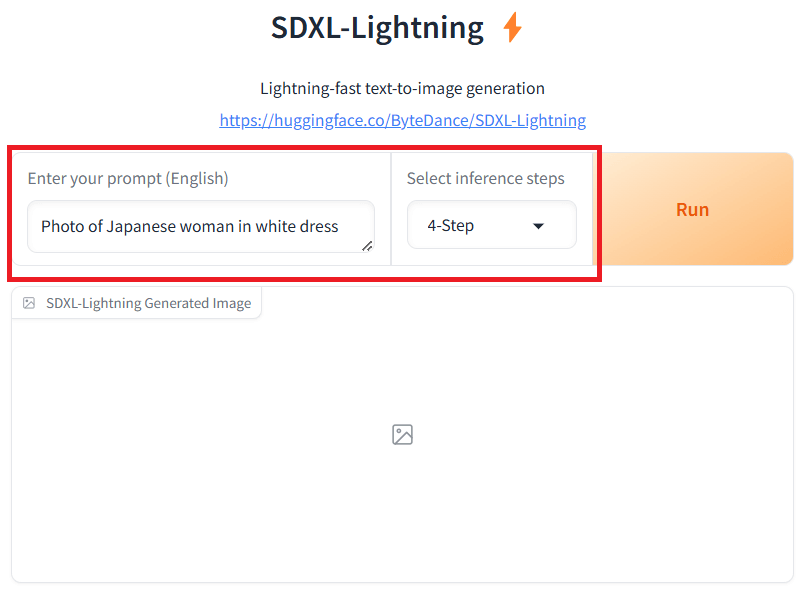Click the lightning bolt icon beside the title
This screenshot has width=809, height=605.
(512, 27)
